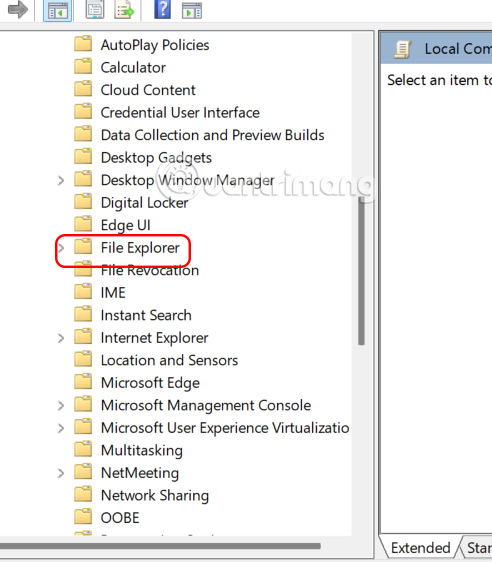Click the Credential User Interface folder icon
Image resolution: width=492 pixels, height=562 pixels.
(x=83, y=111)
